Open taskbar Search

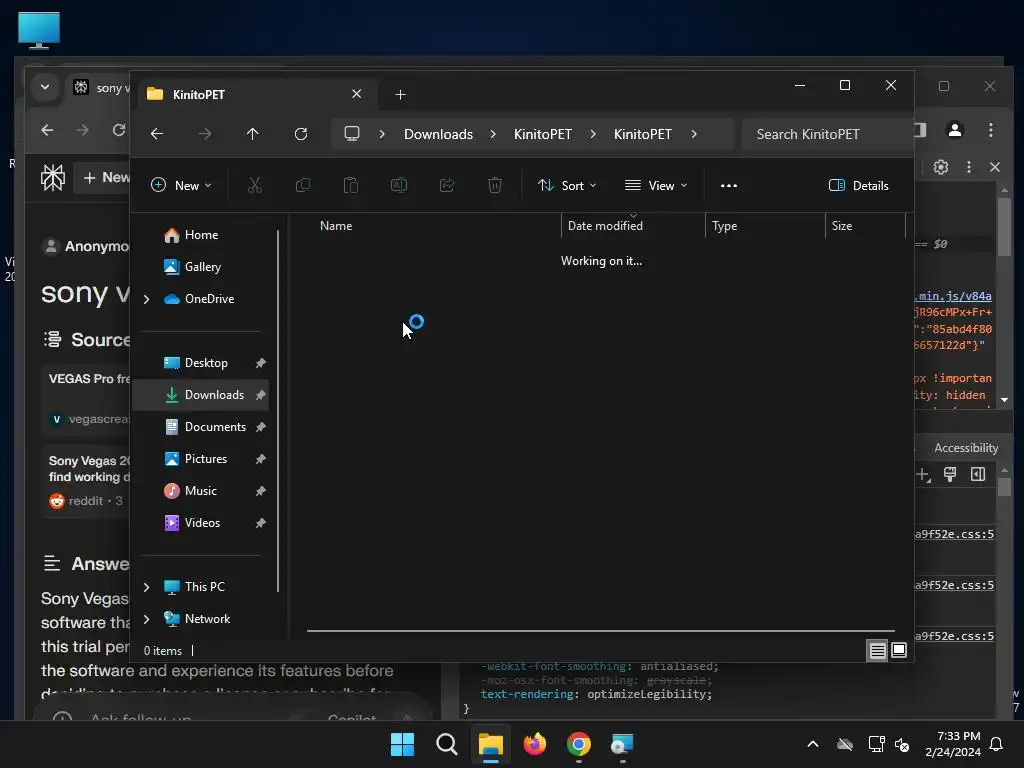[x=447, y=744]
